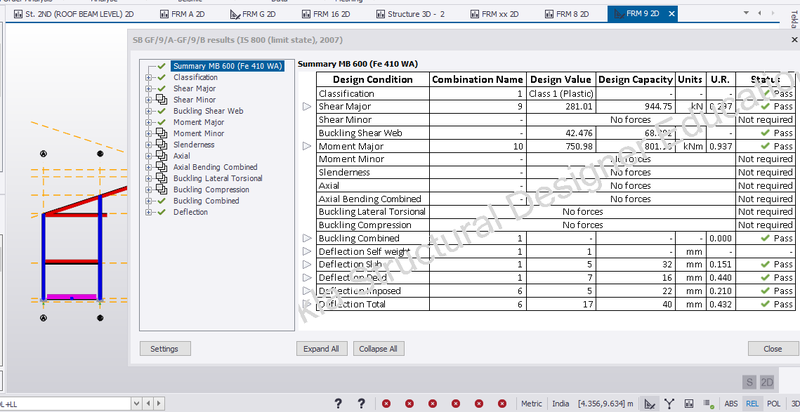Click the Collapse All button
800x412 pixels.
pyautogui.click(x=379, y=349)
